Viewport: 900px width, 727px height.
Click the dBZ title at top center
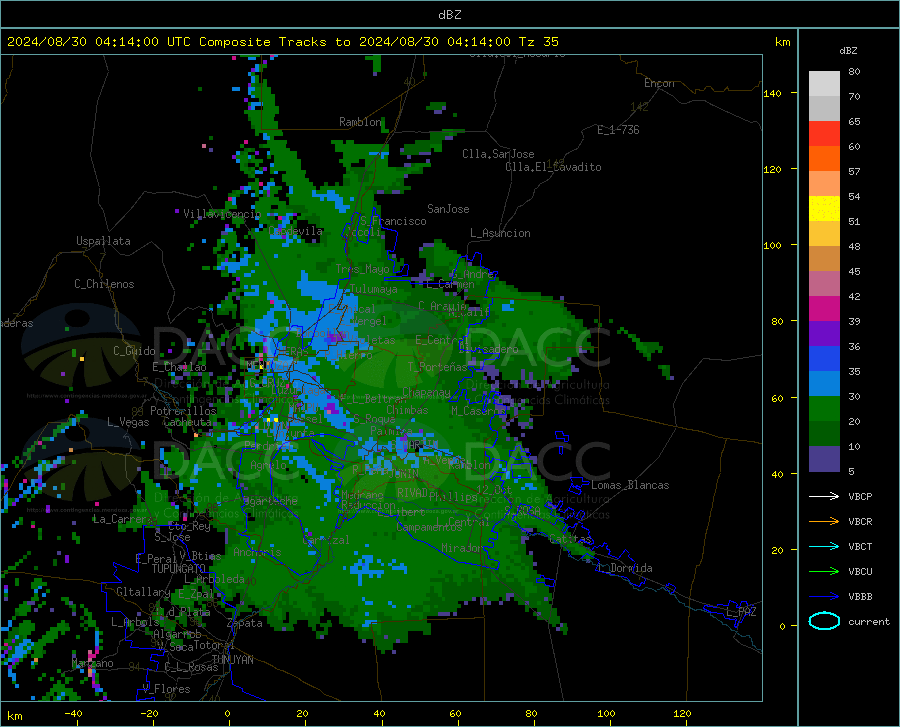click(x=449, y=14)
